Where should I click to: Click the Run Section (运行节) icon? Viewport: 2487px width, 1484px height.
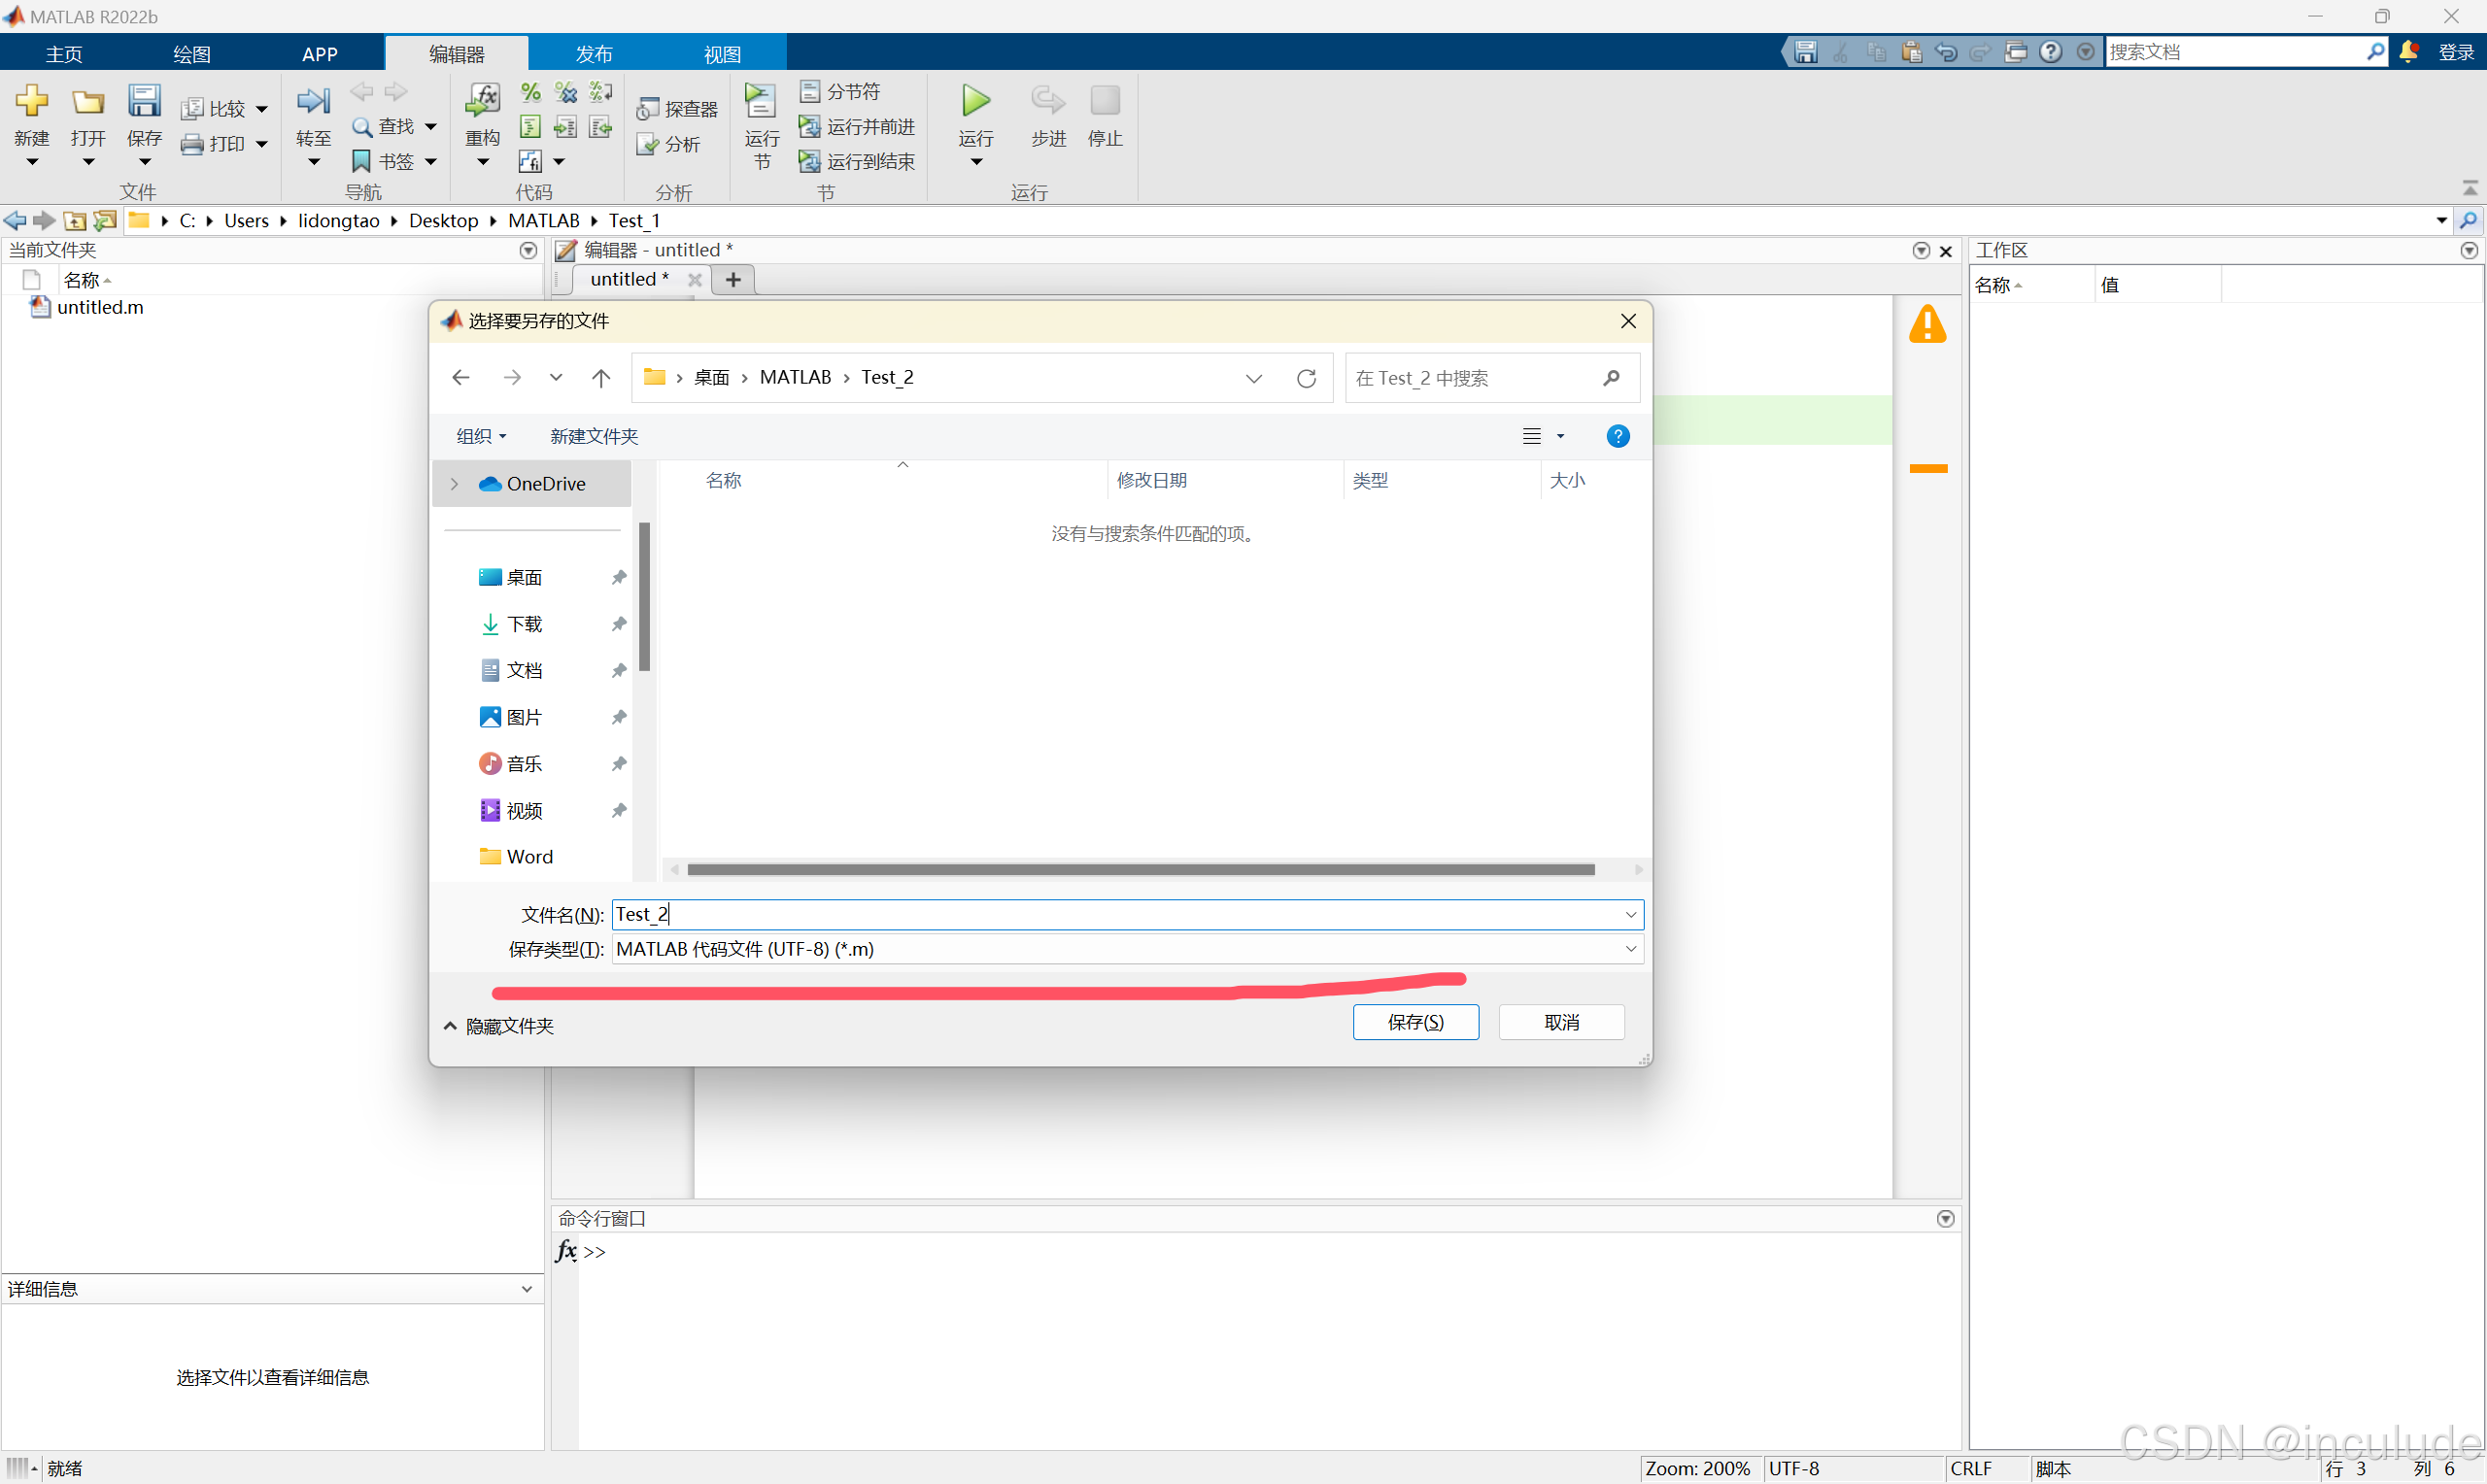pyautogui.click(x=761, y=101)
